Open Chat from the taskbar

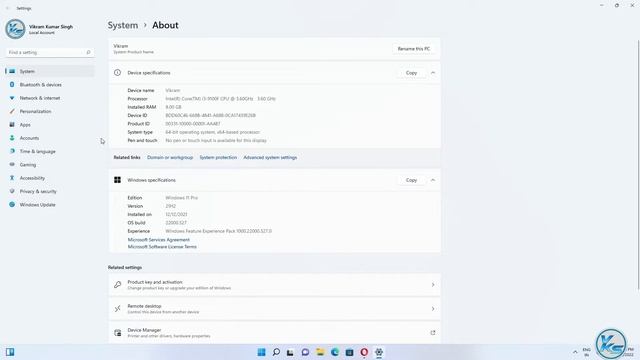coord(305,352)
